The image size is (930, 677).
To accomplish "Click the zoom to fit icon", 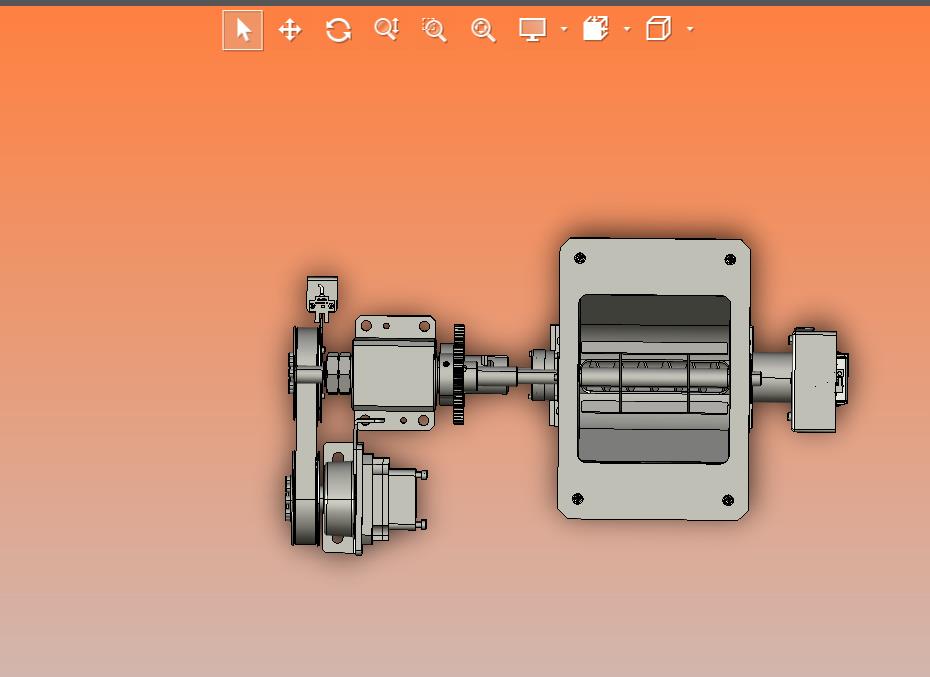I will pos(483,30).
